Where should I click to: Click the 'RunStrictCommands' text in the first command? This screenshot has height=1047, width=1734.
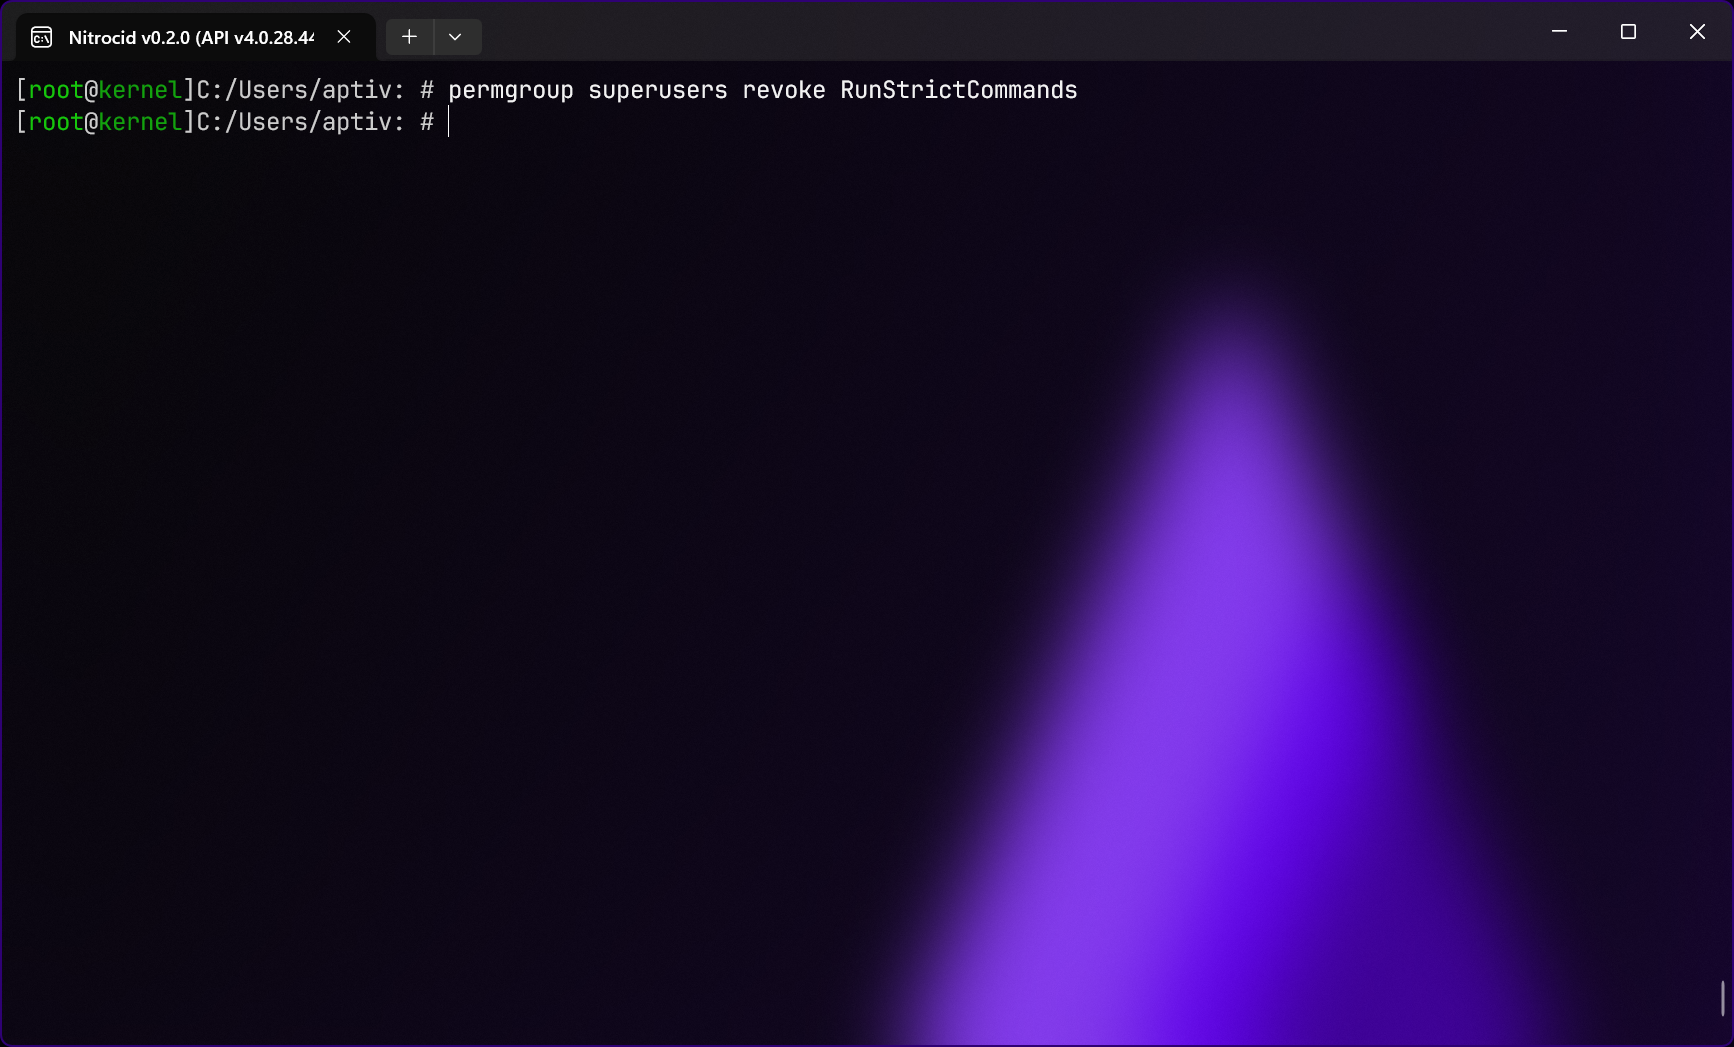click(959, 90)
